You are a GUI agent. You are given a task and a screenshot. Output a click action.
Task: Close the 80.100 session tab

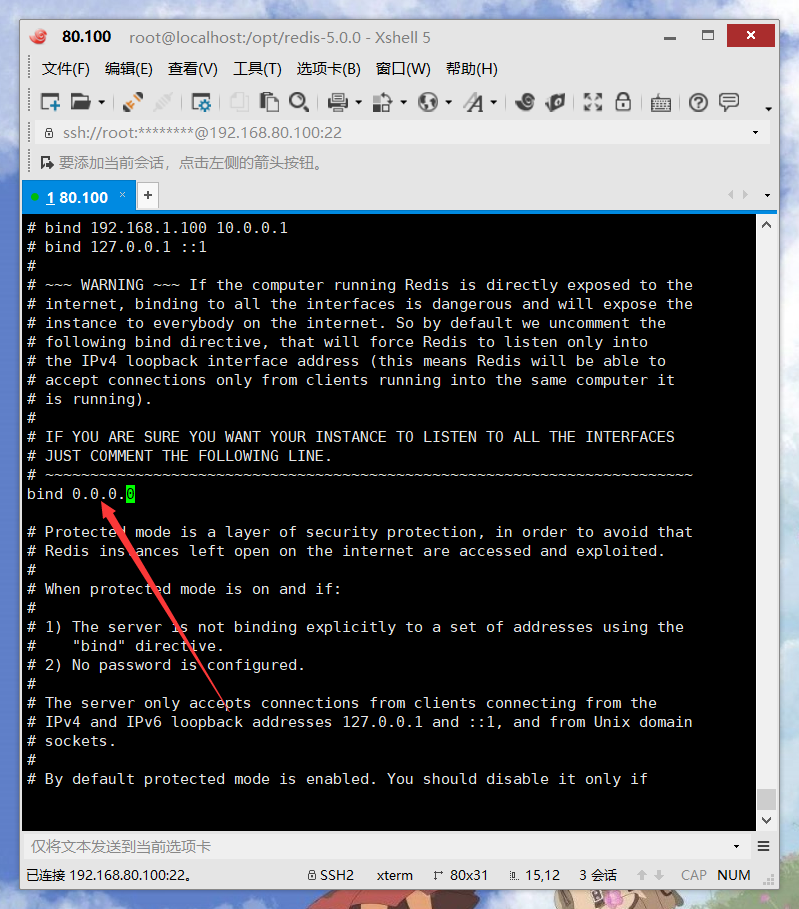[122, 195]
